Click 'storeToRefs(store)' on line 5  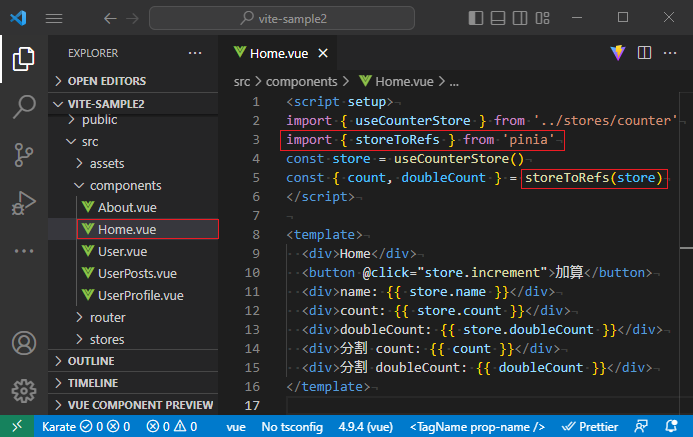[x=594, y=178]
